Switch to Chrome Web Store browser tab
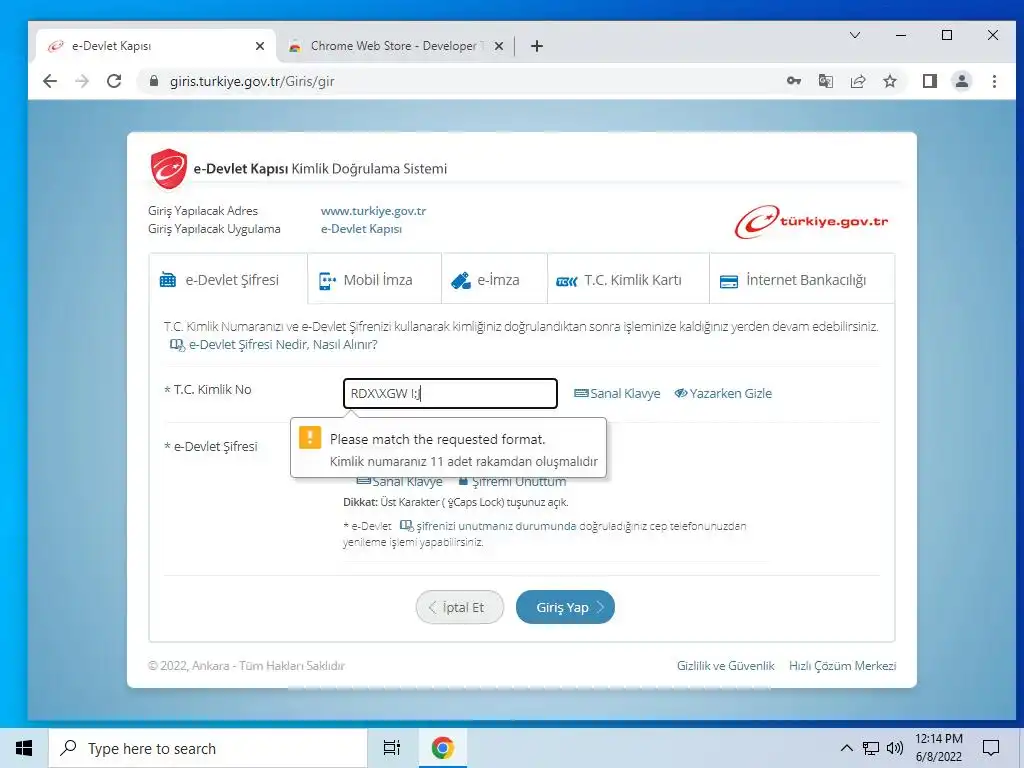This screenshot has height=768, width=1024. click(x=394, y=46)
